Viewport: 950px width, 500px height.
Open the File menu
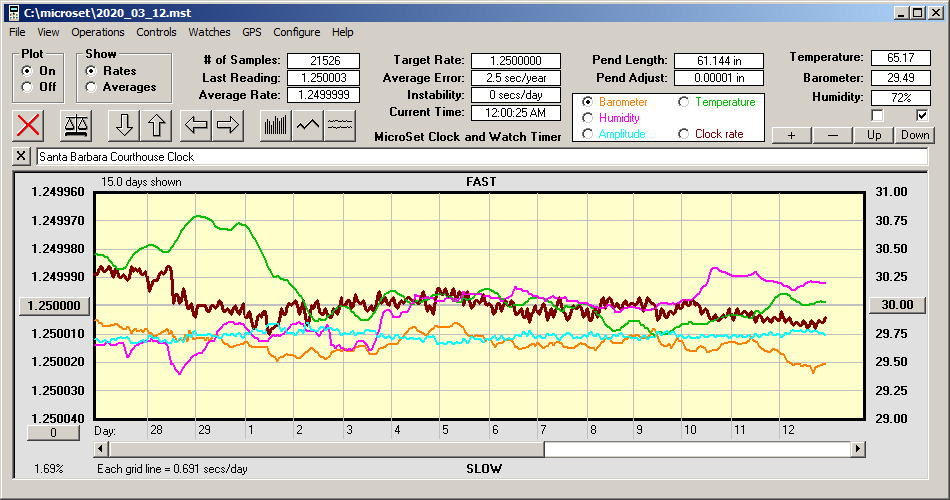[x=17, y=32]
